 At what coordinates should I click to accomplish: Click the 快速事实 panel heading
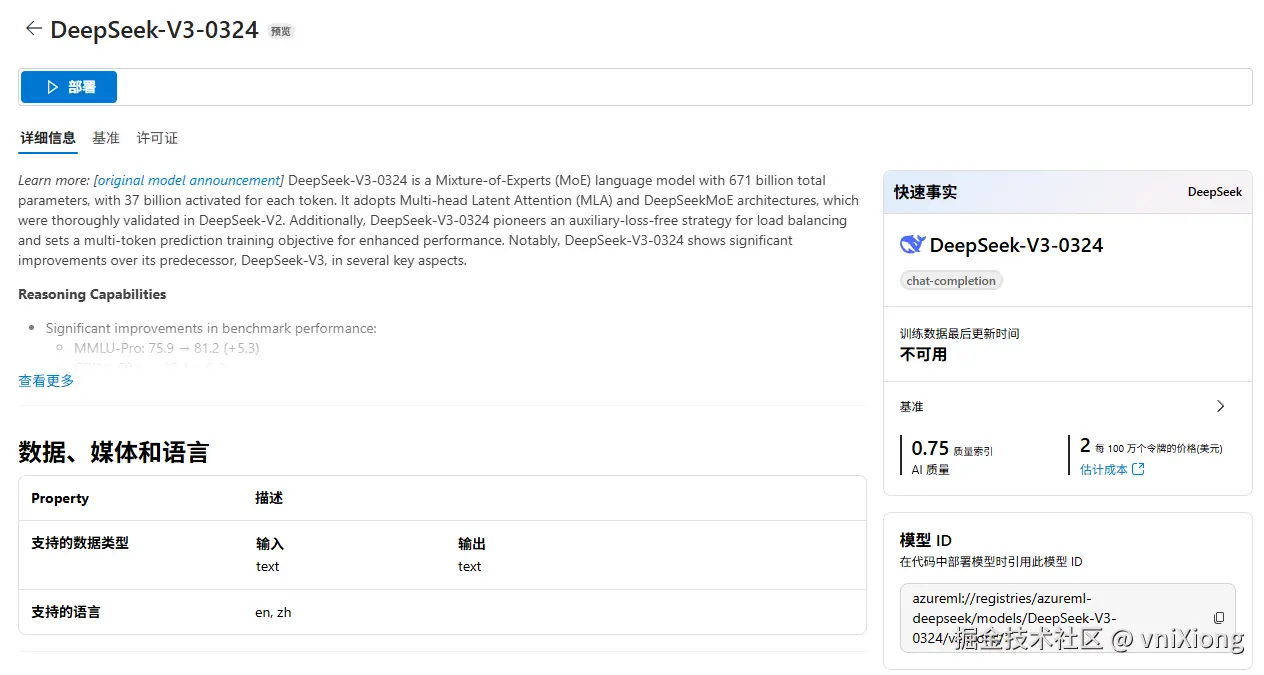click(x=925, y=192)
